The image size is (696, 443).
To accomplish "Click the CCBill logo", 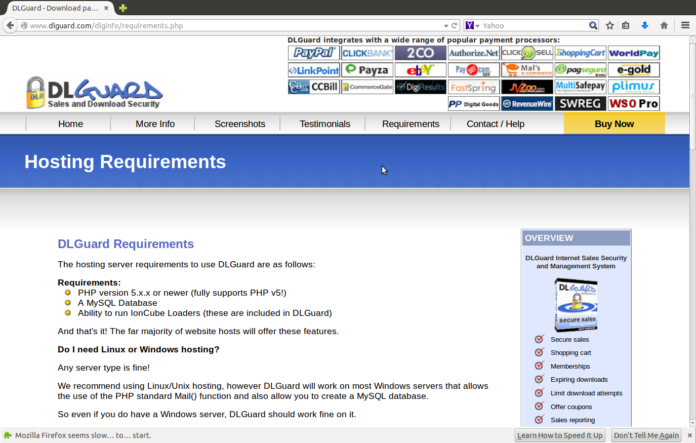I will click(x=313, y=87).
